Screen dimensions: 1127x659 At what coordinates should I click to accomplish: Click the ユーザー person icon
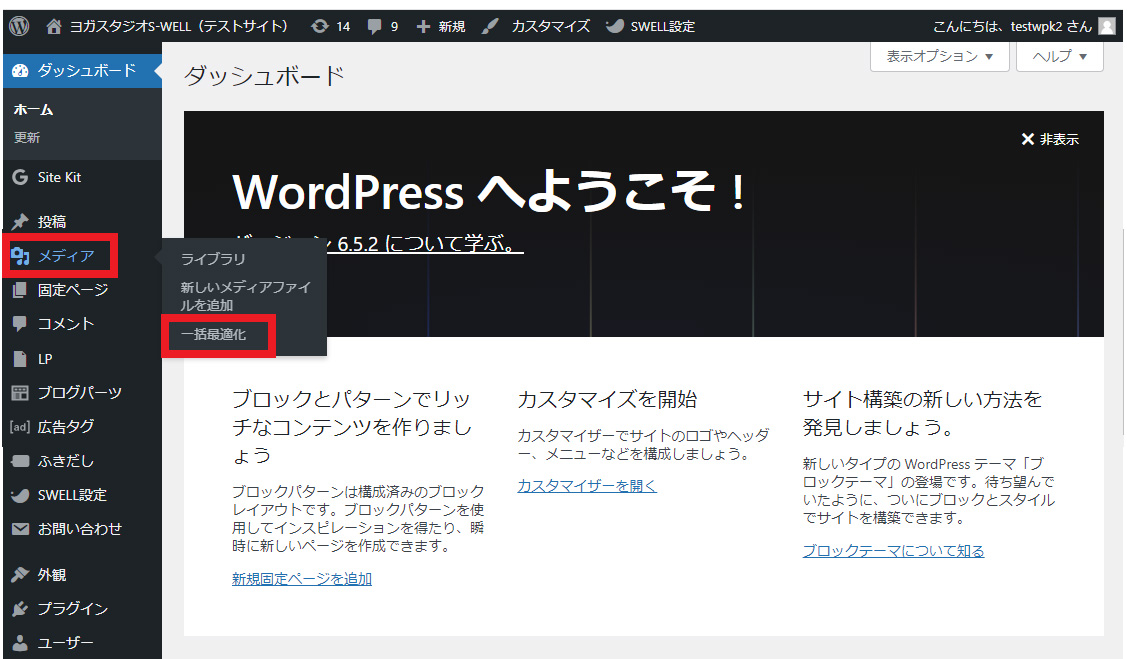[x=20, y=642]
